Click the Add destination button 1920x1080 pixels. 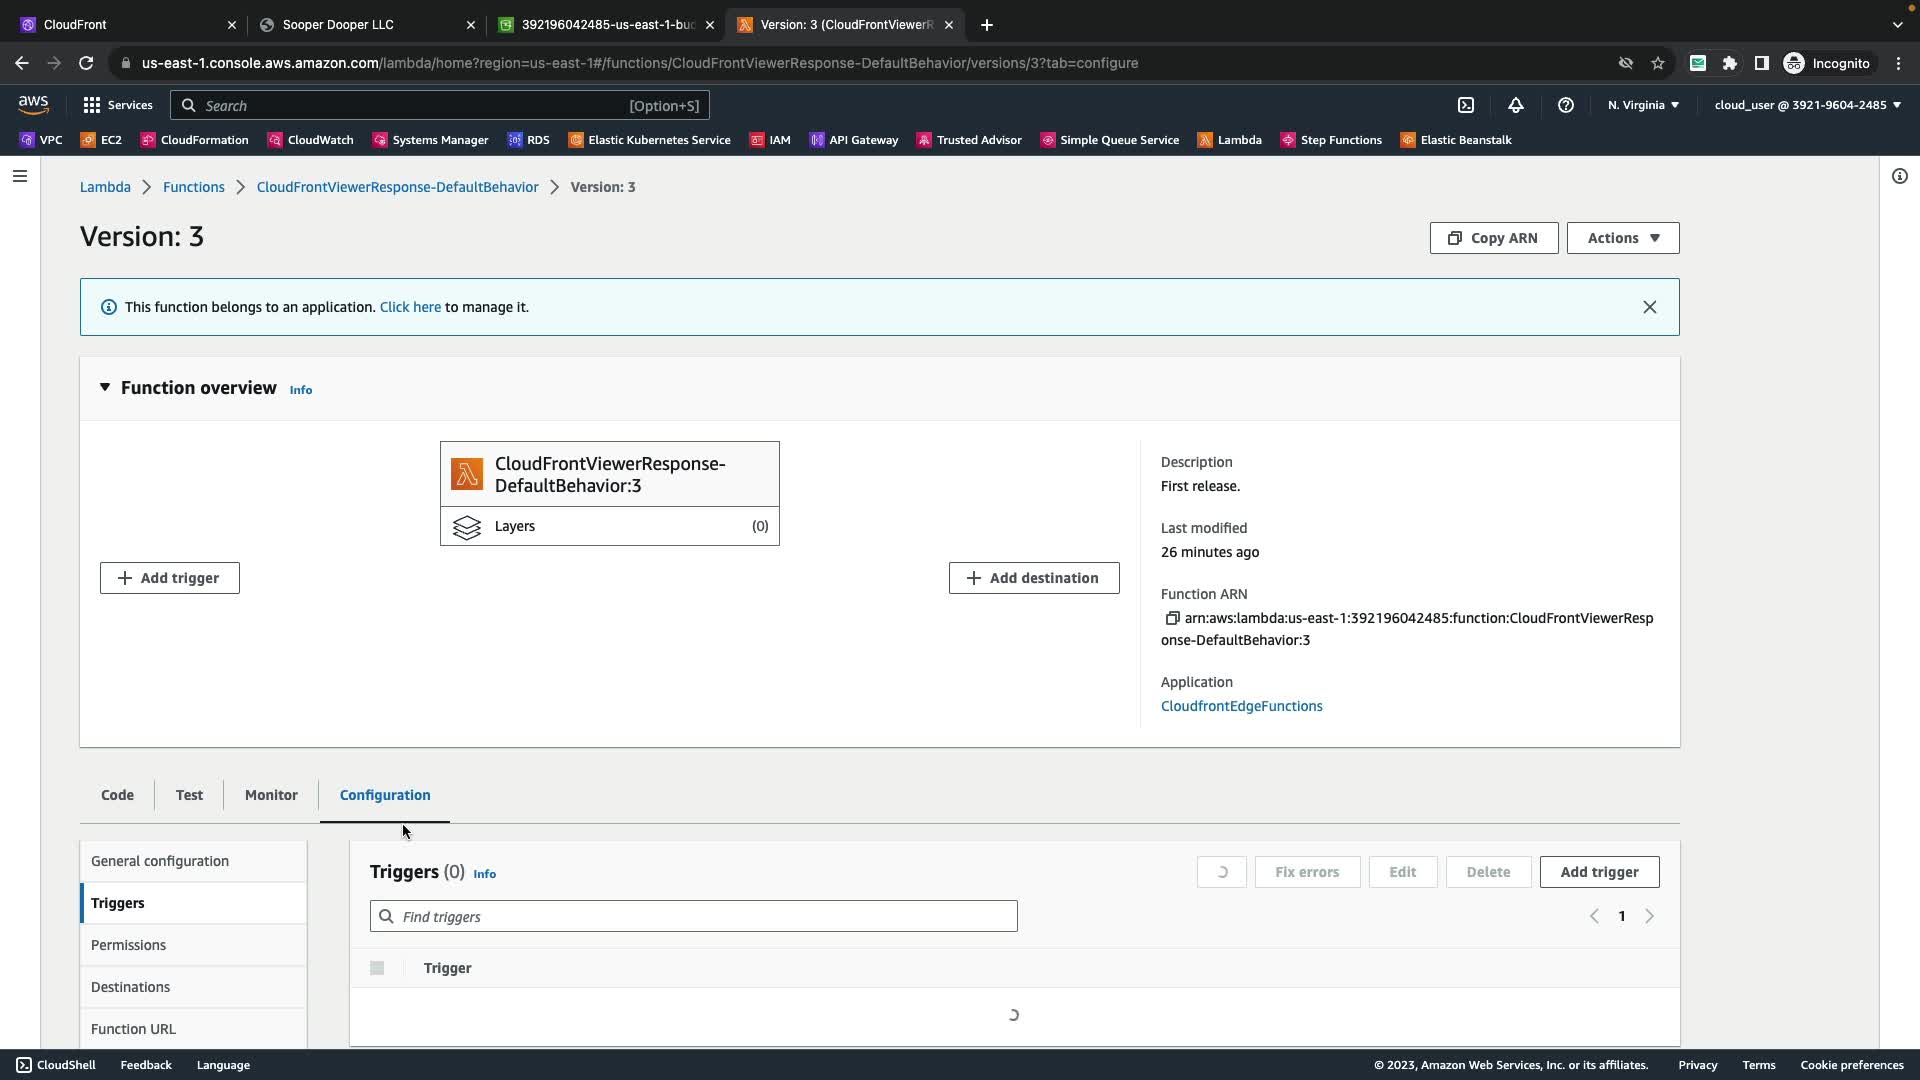coord(1033,578)
